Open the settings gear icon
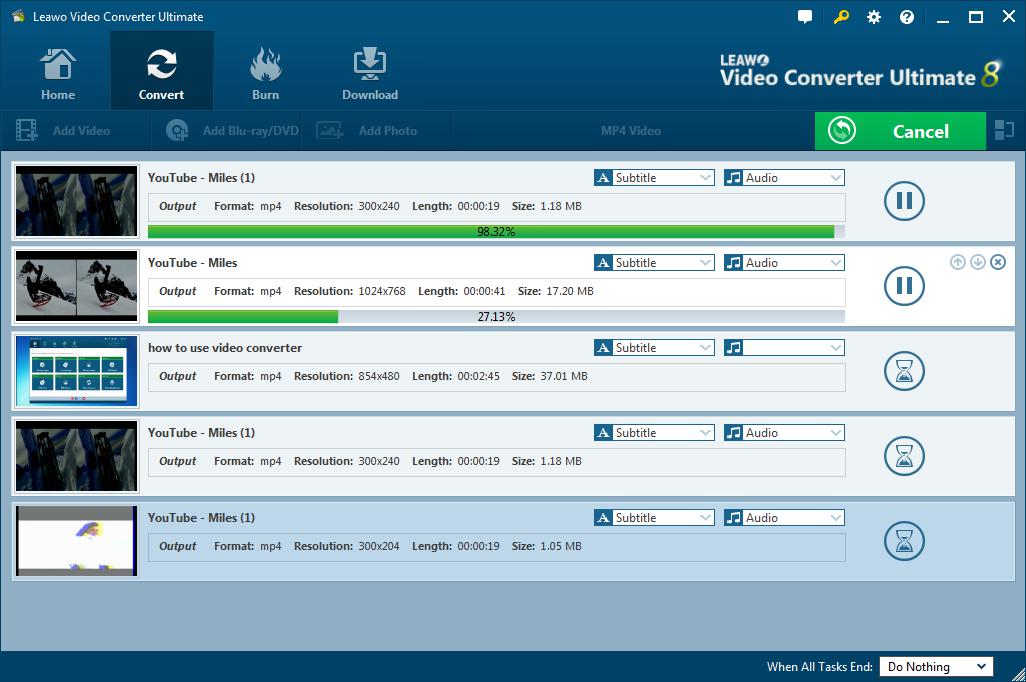The width and height of the screenshot is (1026, 682). point(874,17)
